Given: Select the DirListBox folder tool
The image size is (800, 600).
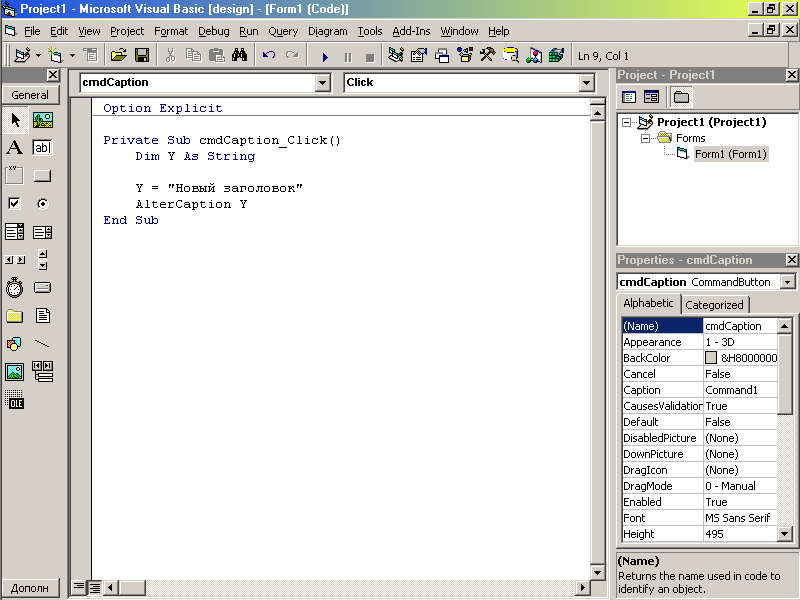Looking at the screenshot, I should [x=15, y=316].
